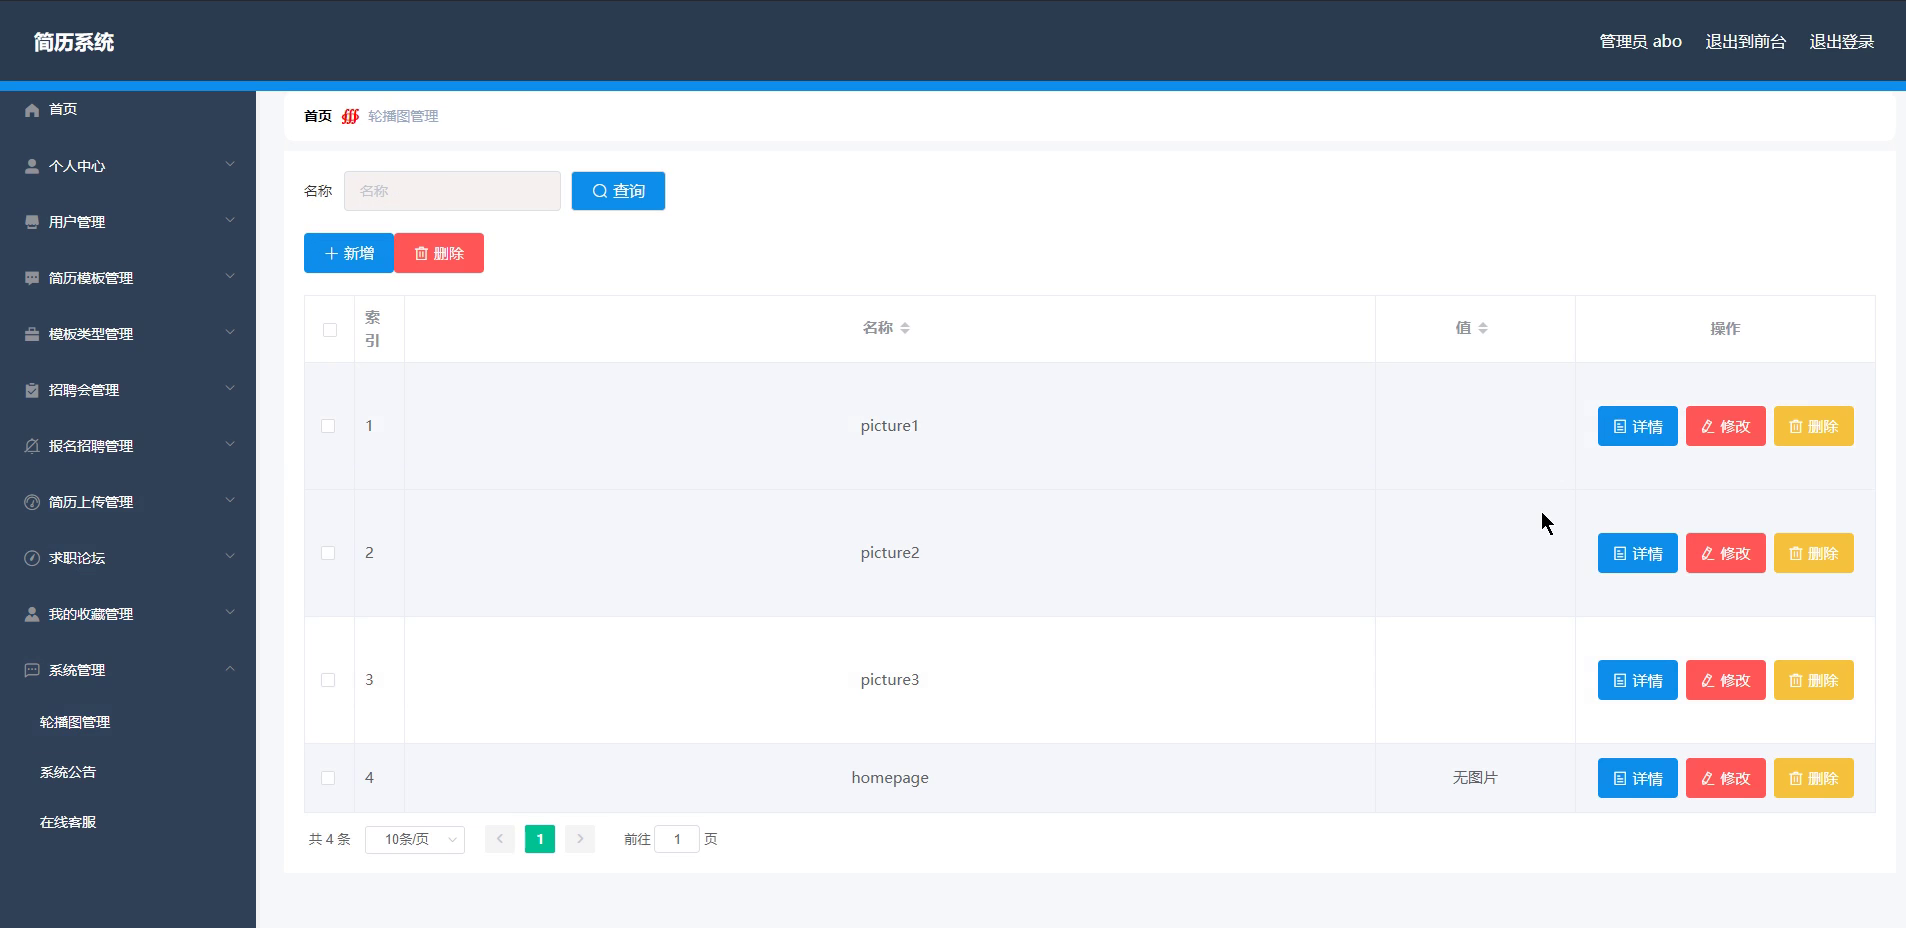
Task: Click the 前往 page number input
Action: [x=677, y=839]
